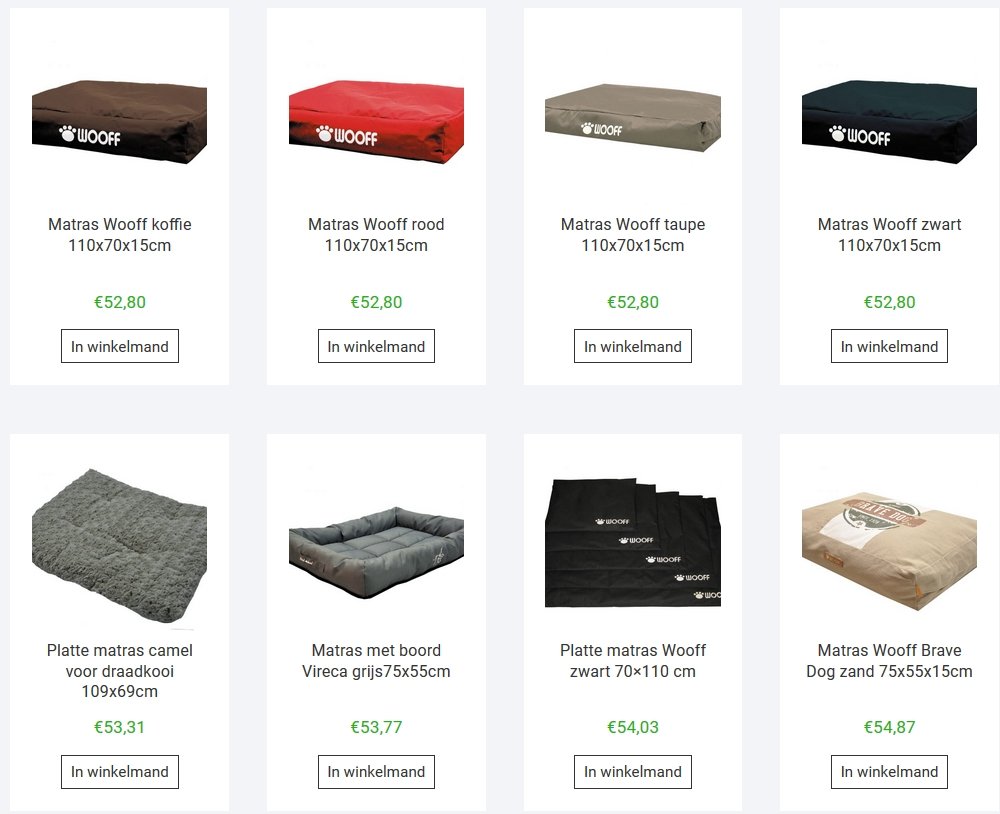This screenshot has width=1000, height=814.
Task: Add Matras Wooff rood to winkelmand
Action: [x=376, y=346]
